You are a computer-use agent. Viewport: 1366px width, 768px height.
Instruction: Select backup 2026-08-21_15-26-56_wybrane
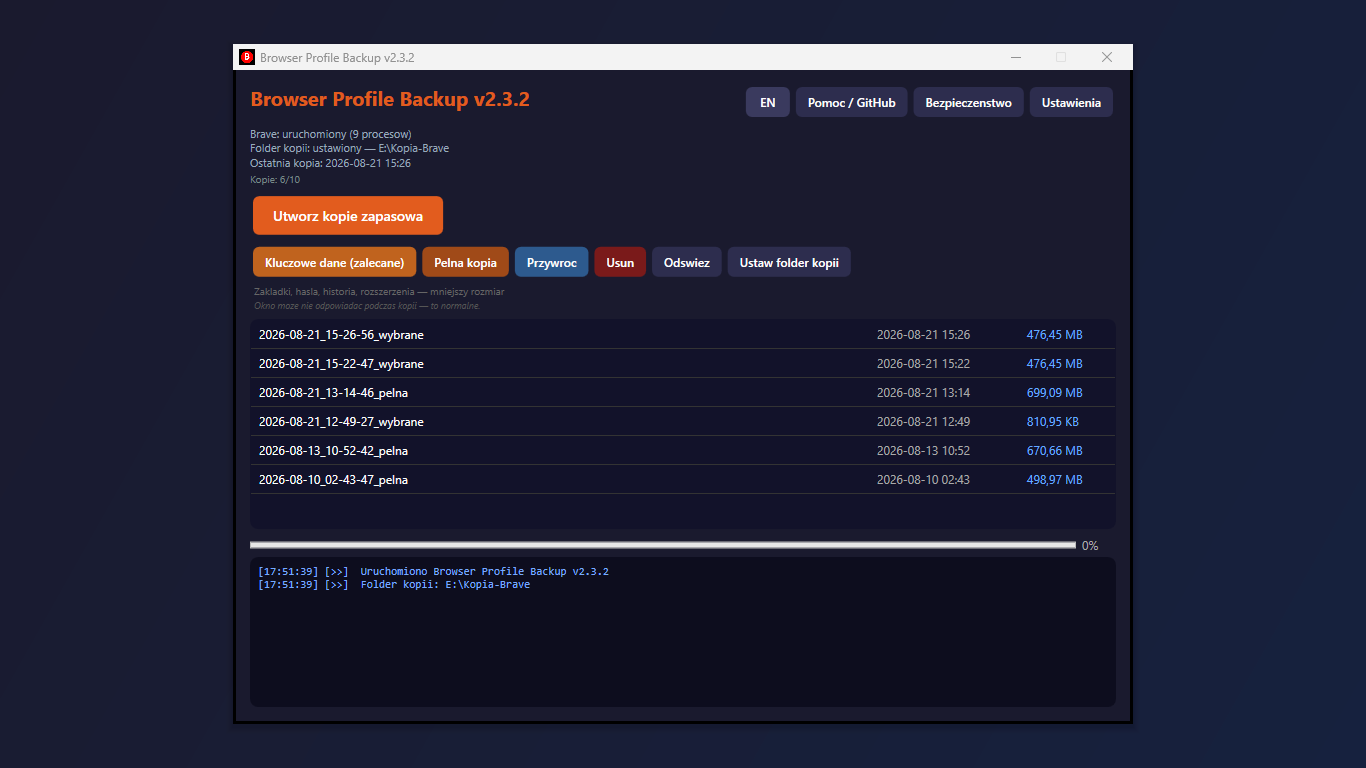(x=682, y=335)
